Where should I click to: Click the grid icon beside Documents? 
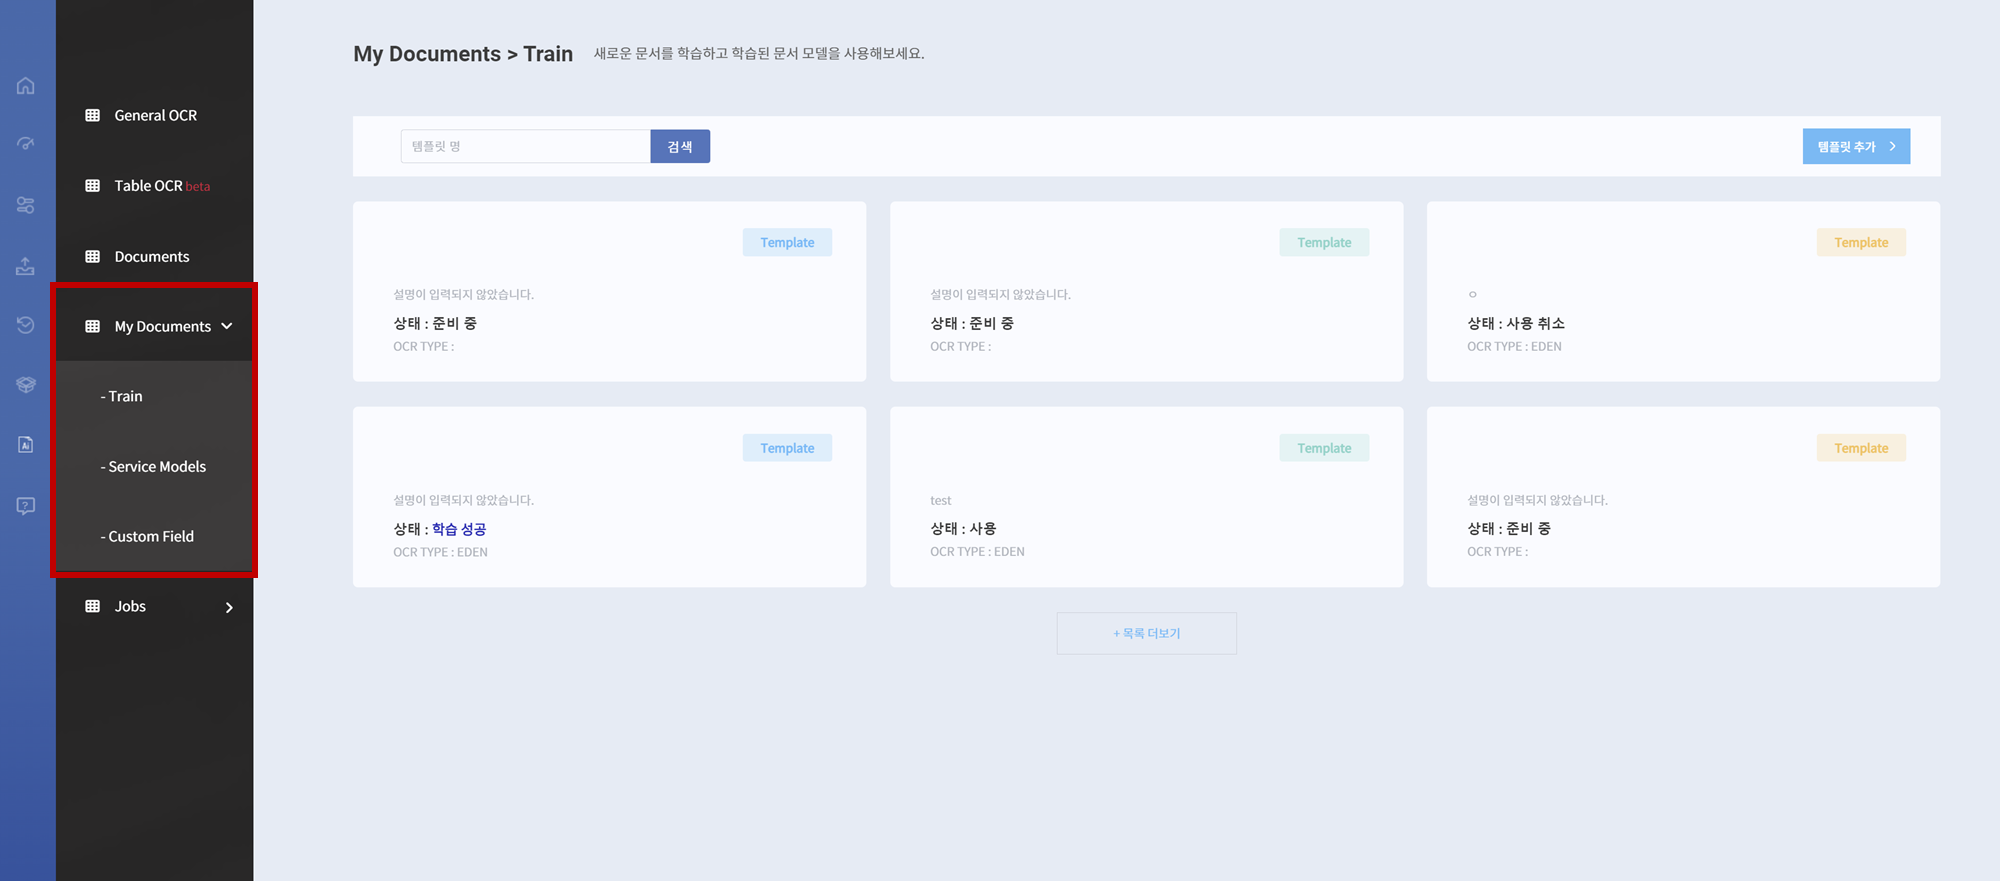[x=93, y=256]
